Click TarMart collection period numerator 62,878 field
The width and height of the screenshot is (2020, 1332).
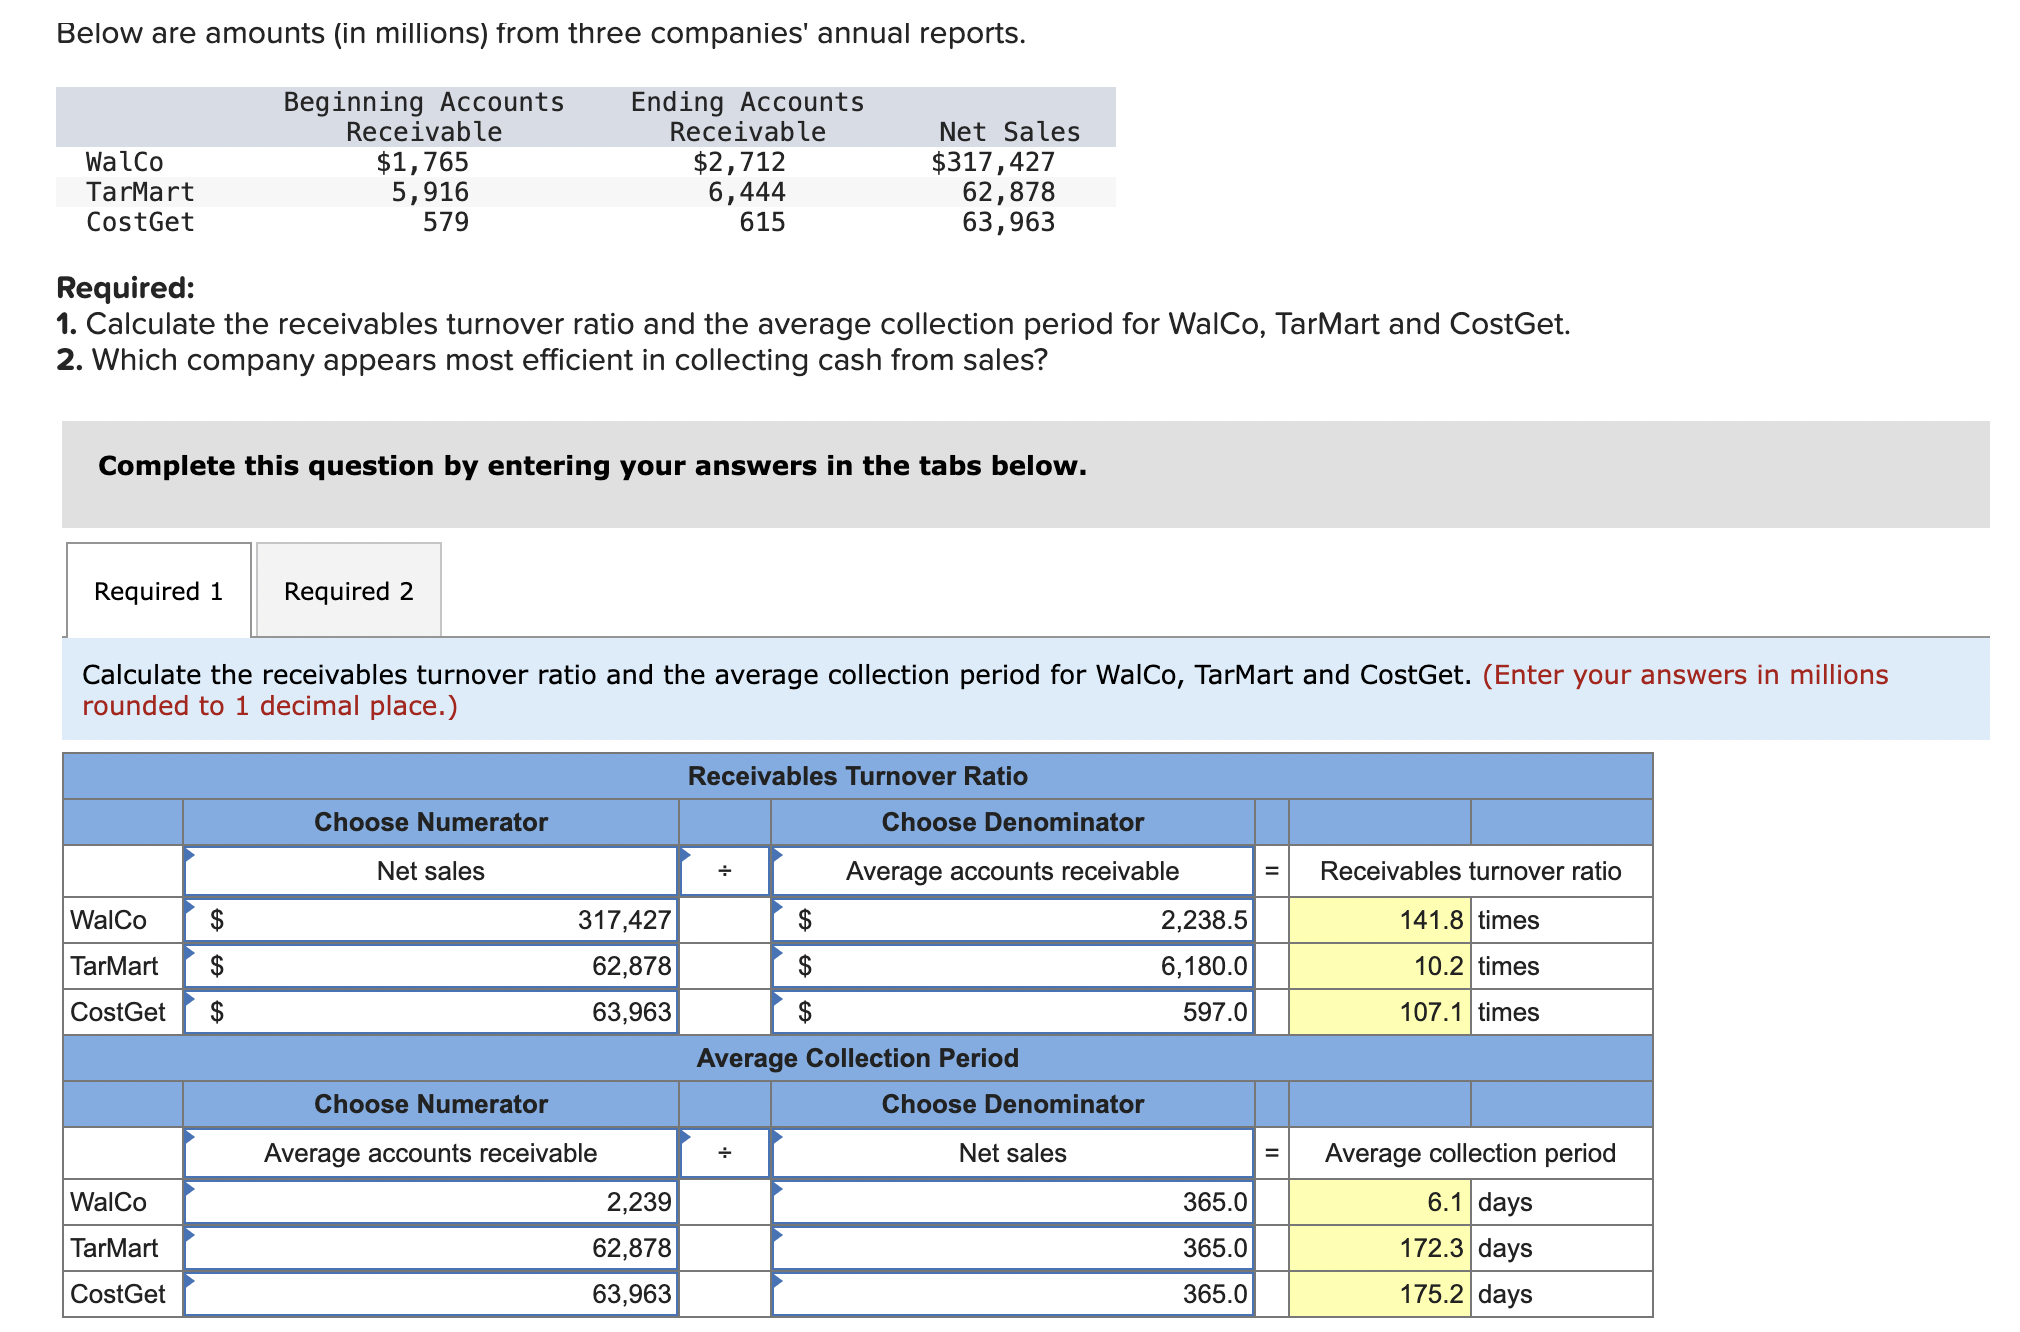[x=430, y=1248]
